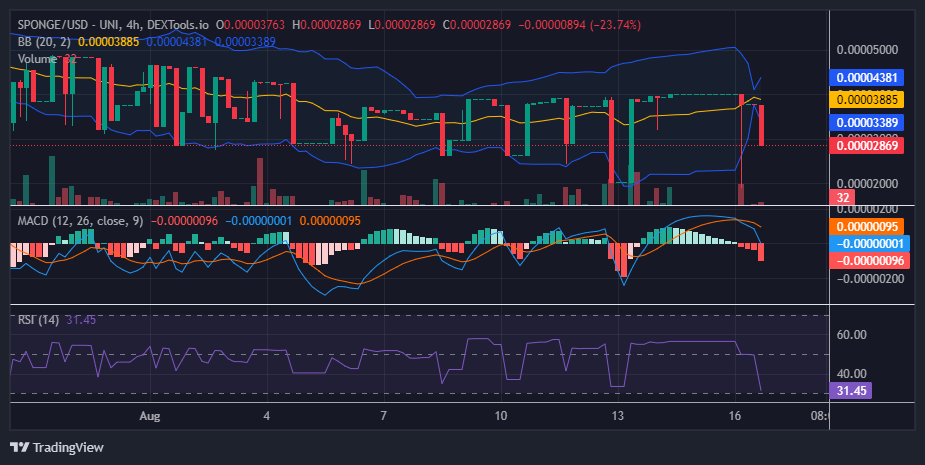Click the orange MACD signal tag 0.00000095
The height and width of the screenshot is (465, 925).
click(866, 227)
